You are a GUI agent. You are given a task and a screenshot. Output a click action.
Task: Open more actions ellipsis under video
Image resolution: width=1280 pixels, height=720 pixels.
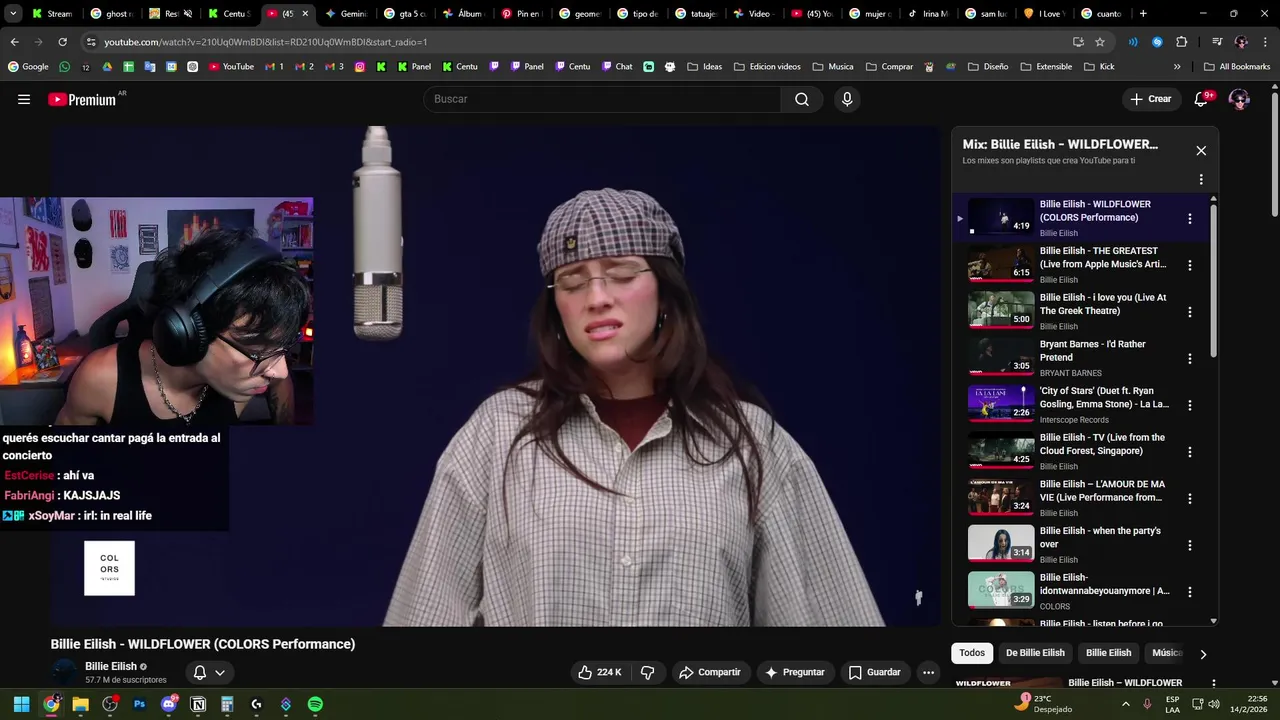click(x=928, y=672)
